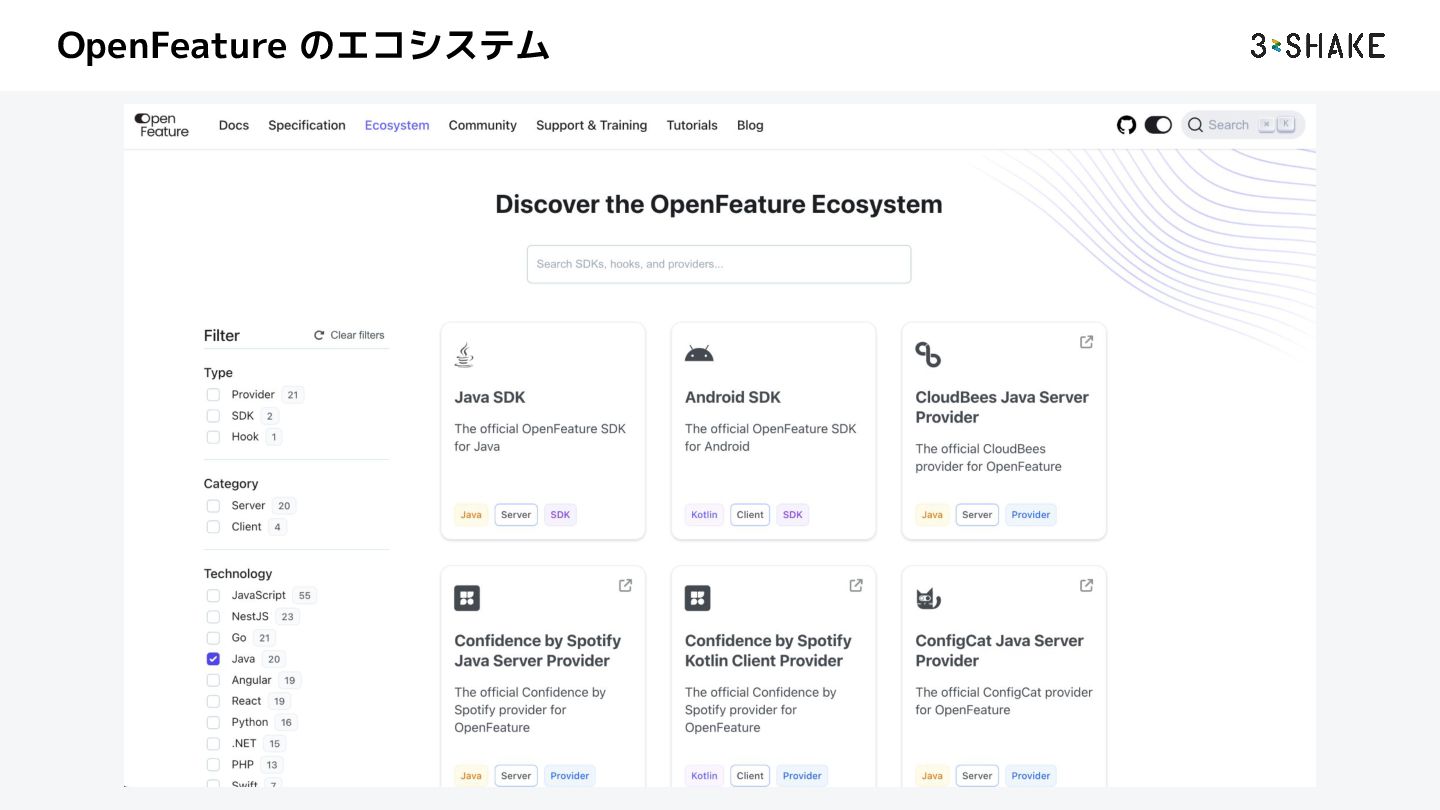Click "Discover the OpenFeature Ecosystem" heading
This screenshot has width=1440, height=810.
[719, 204]
